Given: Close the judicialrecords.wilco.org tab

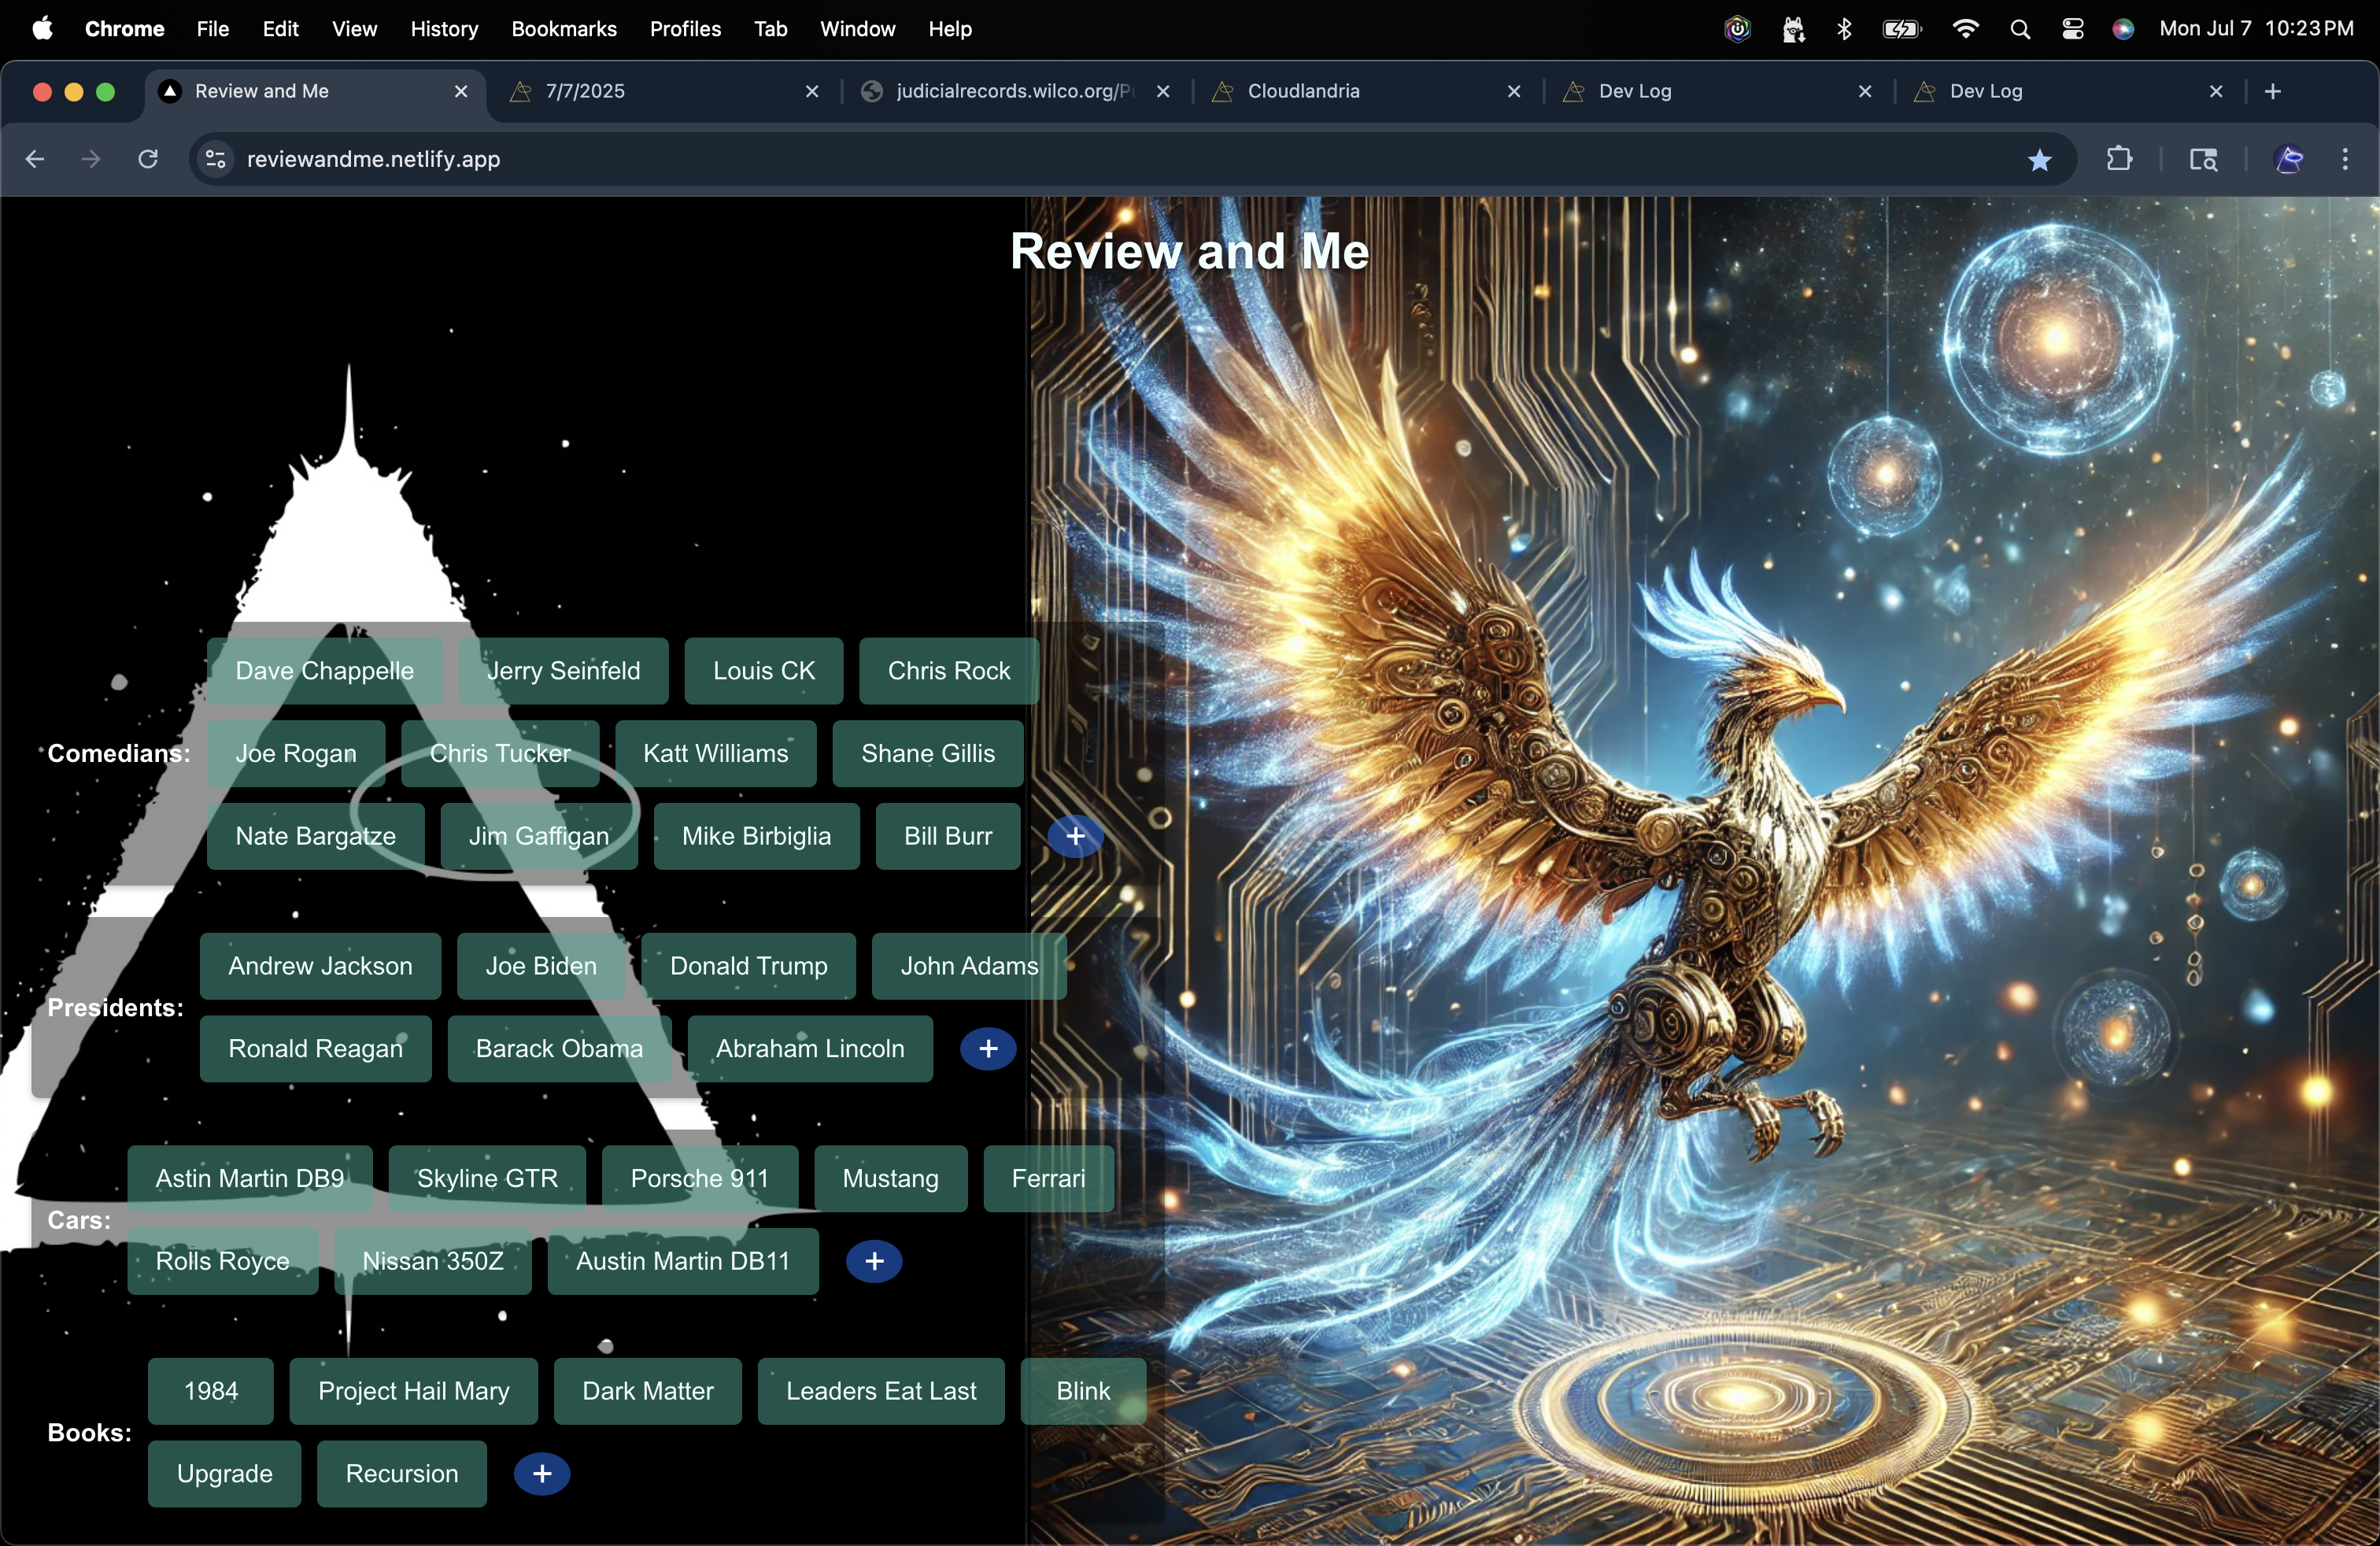Looking at the screenshot, I should point(1163,91).
